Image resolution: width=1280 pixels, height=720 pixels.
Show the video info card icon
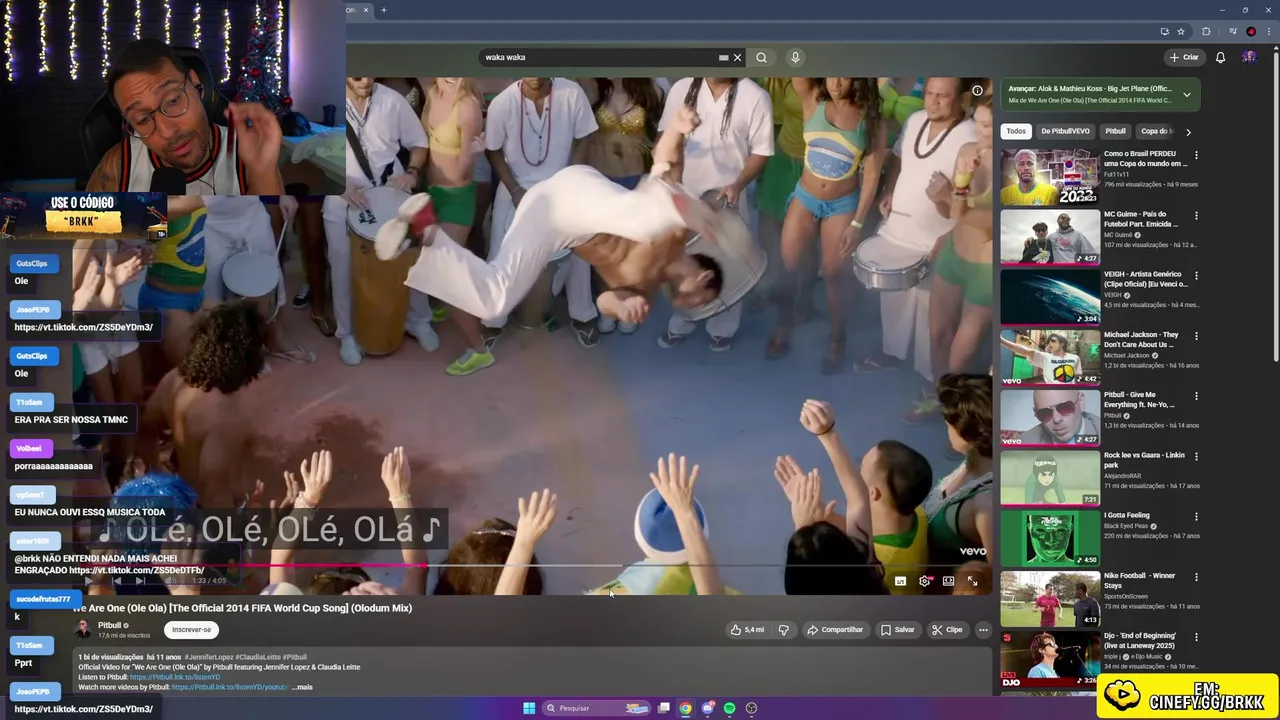pos(977,90)
